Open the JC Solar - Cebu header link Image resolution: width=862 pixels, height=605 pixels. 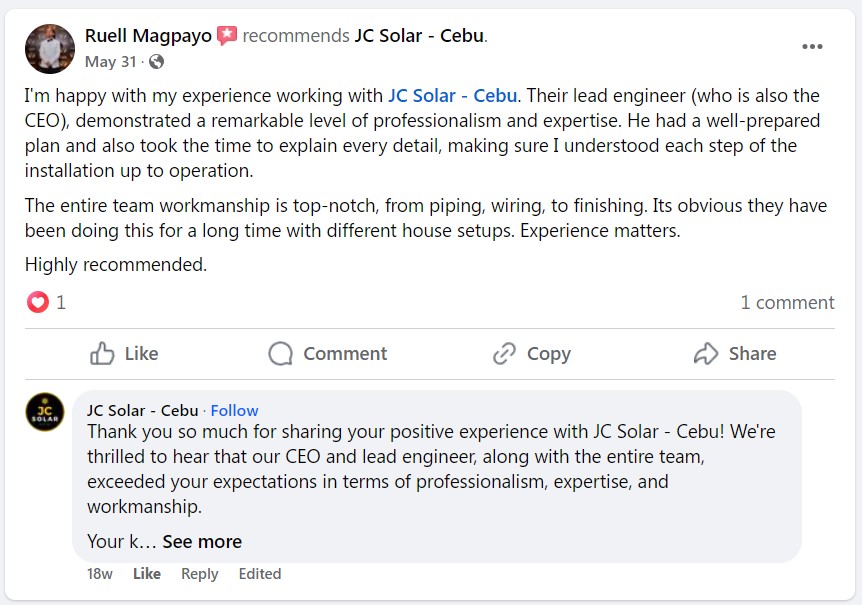[418, 36]
